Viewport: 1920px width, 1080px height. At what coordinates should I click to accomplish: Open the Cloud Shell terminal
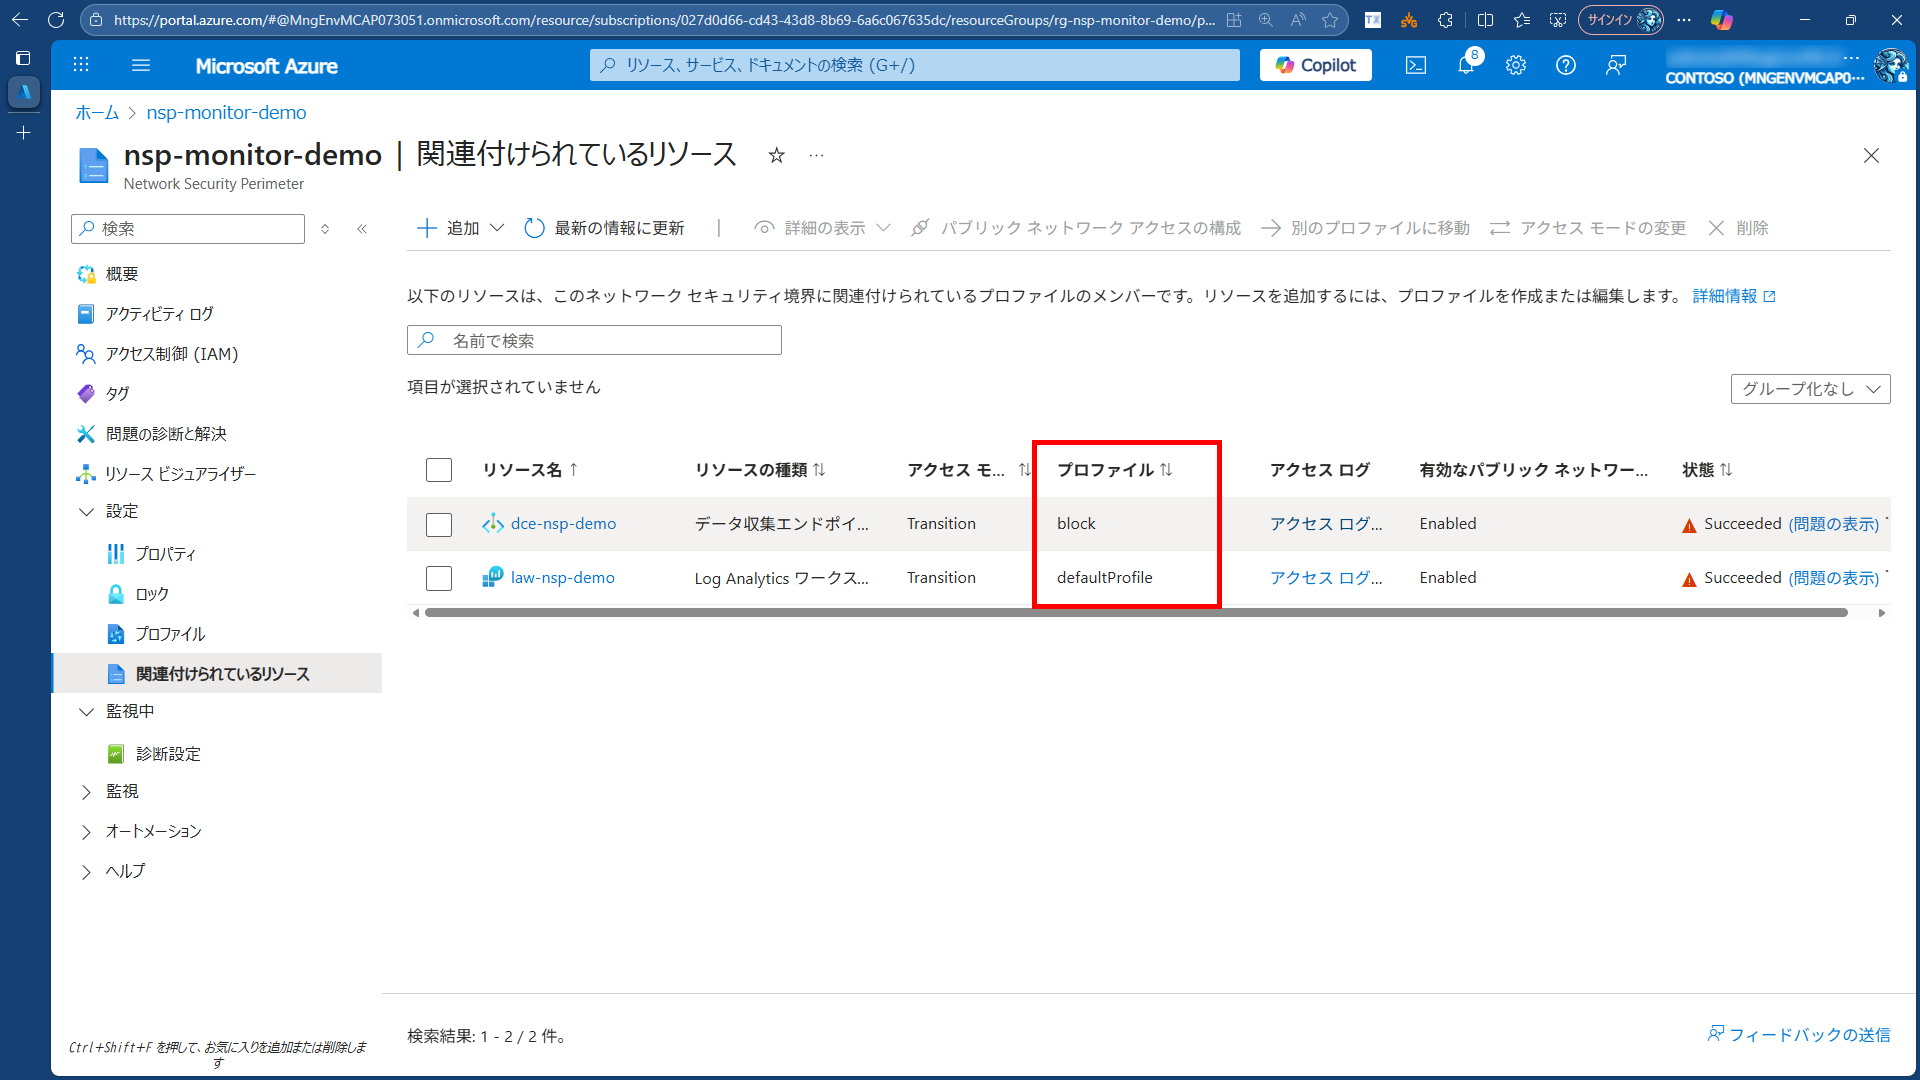tap(1415, 65)
